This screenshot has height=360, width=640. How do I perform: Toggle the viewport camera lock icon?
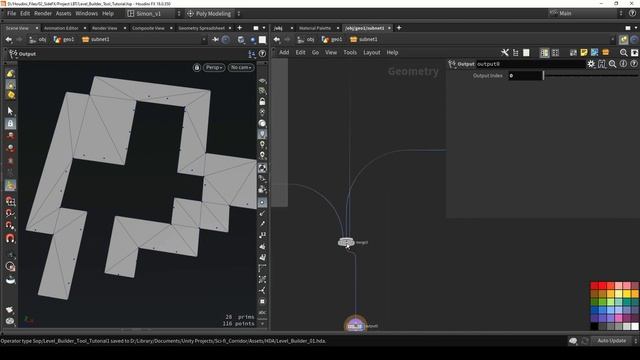click(197, 67)
